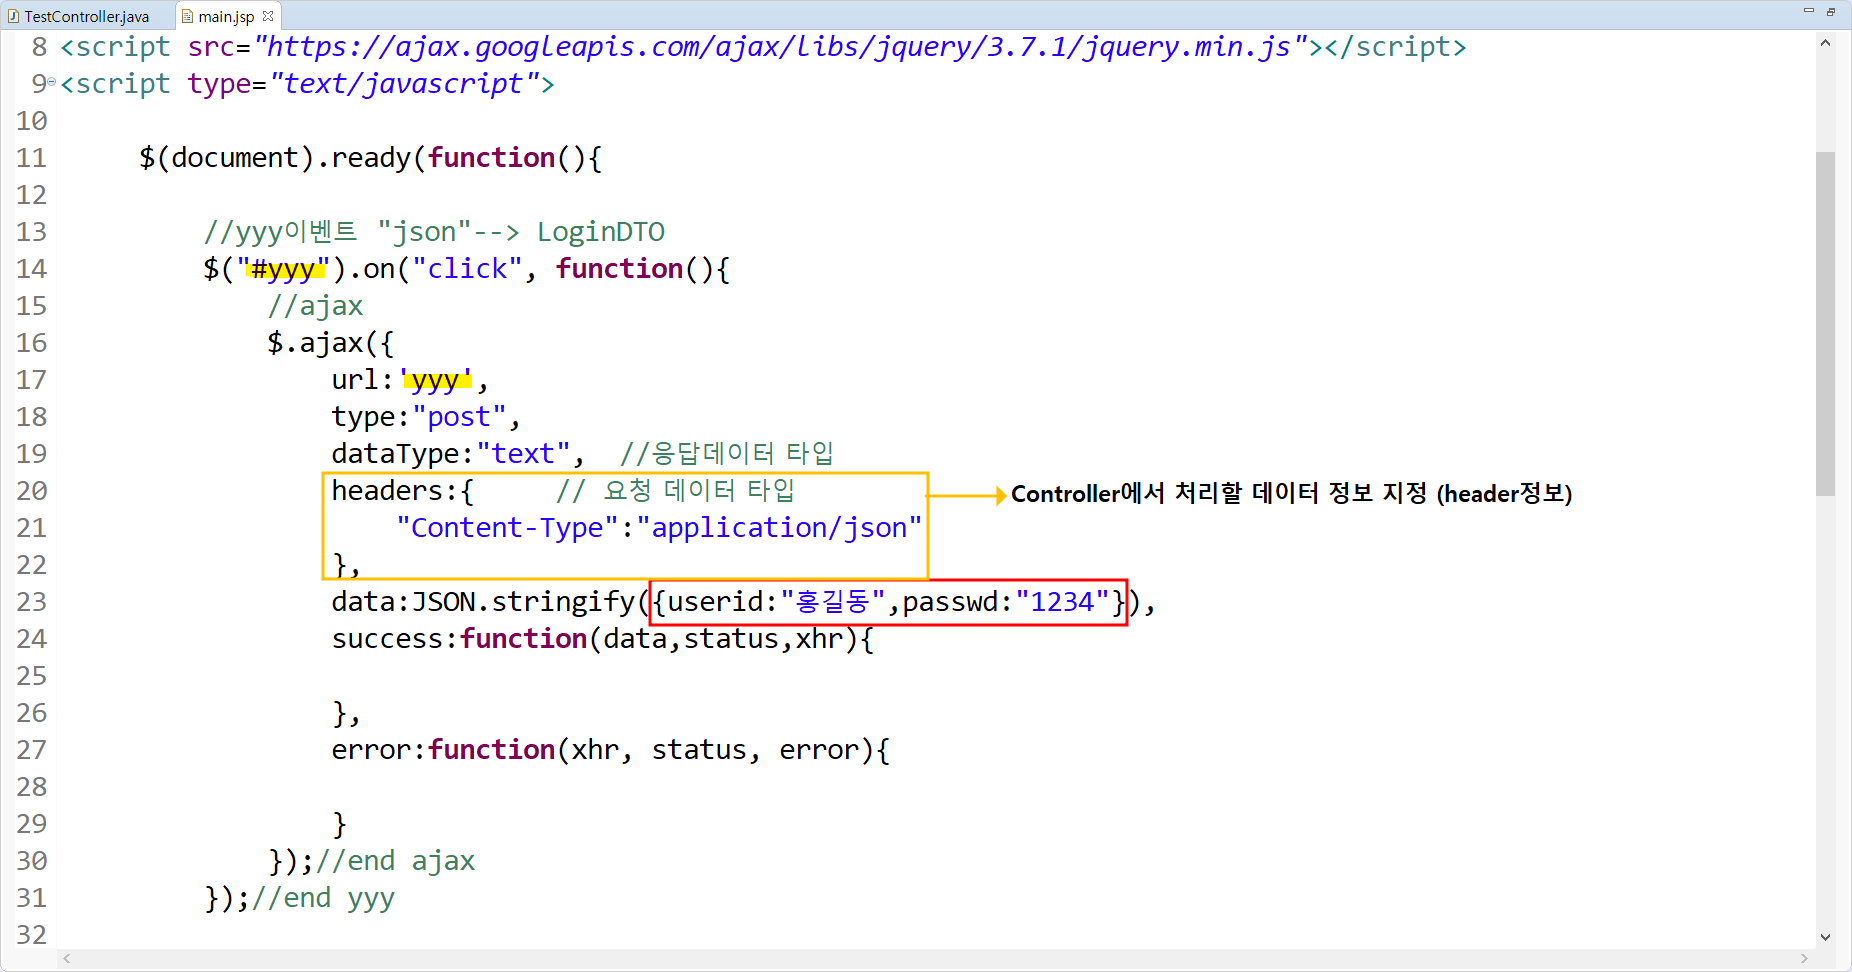This screenshot has width=1852, height=972.
Task: Click the horizontal scrollbar left arrow
Action: click(67, 958)
